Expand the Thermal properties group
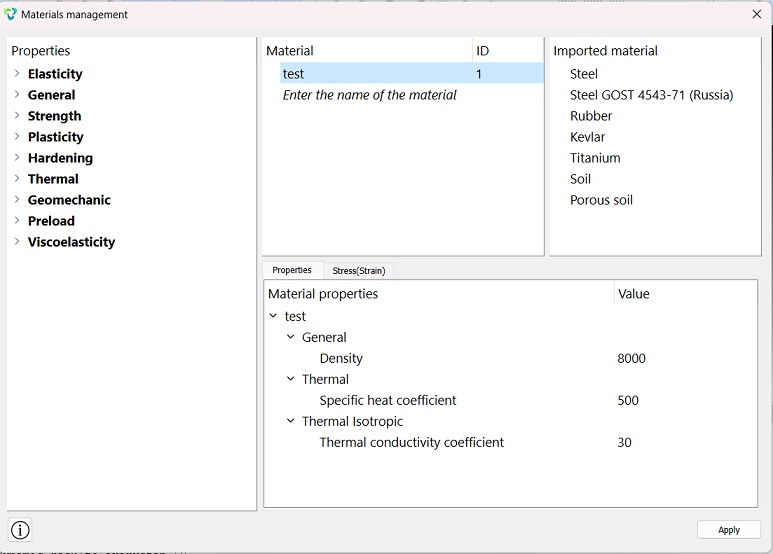 pyautogui.click(x=17, y=178)
